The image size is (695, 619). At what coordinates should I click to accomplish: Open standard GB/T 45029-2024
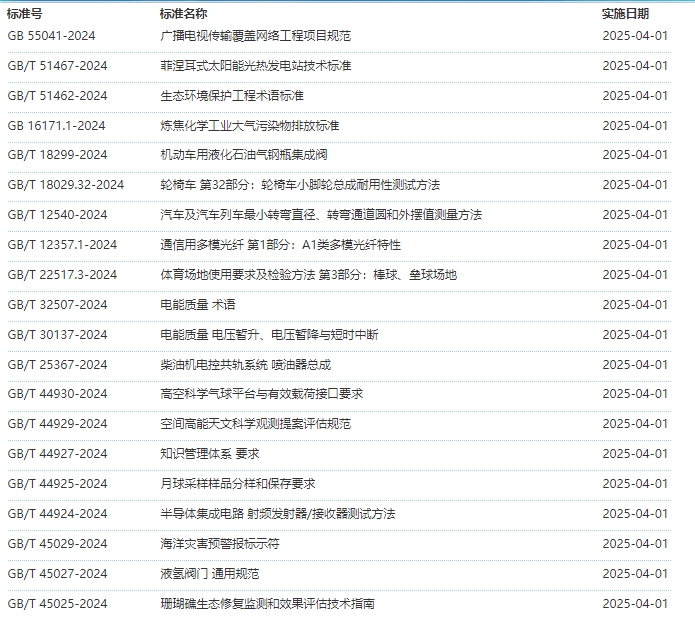point(57,544)
